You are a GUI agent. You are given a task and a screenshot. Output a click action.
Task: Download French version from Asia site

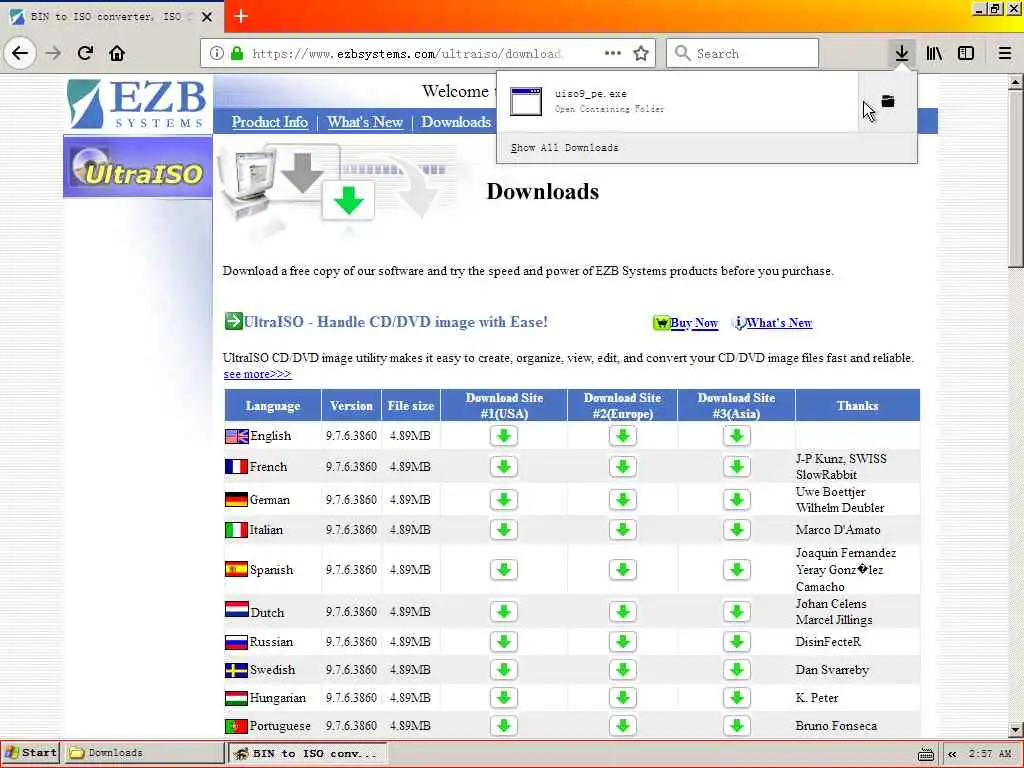point(737,466)
